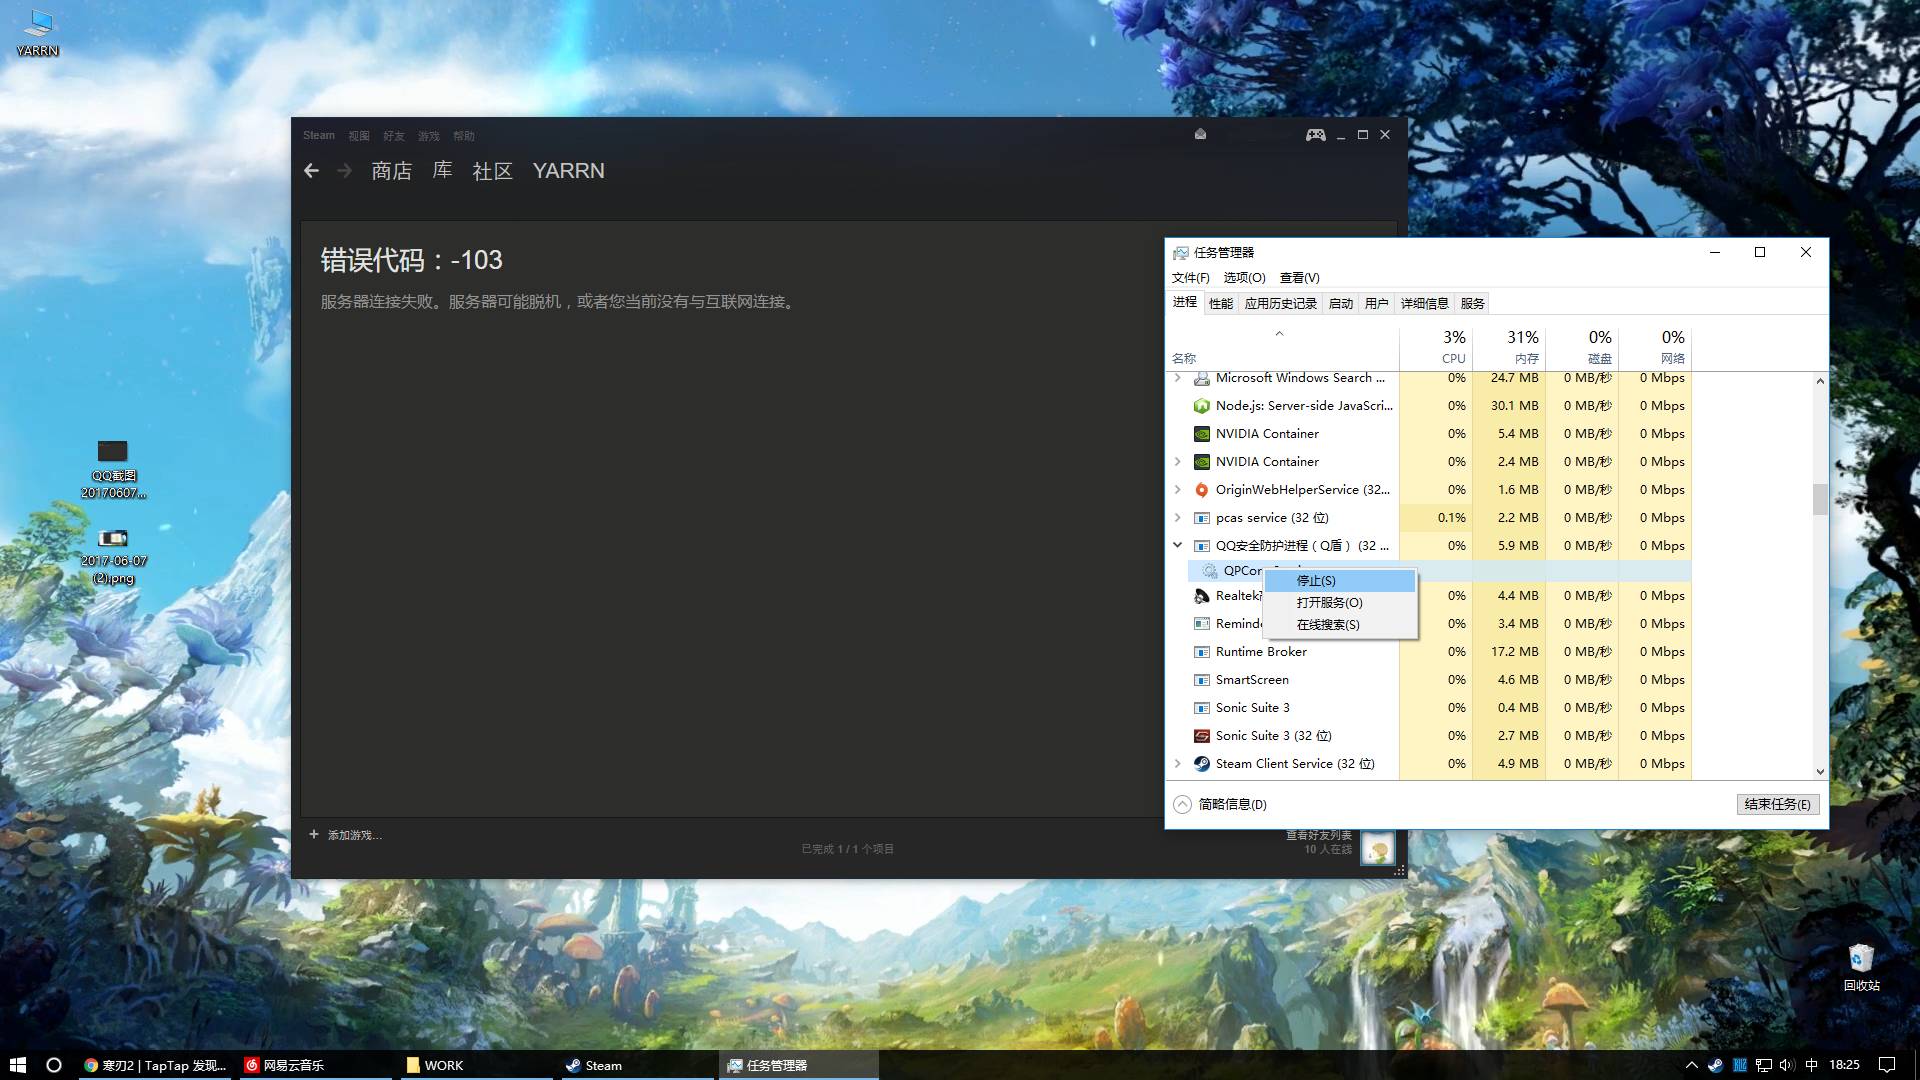Screen dimensions: 1920x1080
Task: Click the plus icon beside 添加游戏
Action: tap(314, 834)
